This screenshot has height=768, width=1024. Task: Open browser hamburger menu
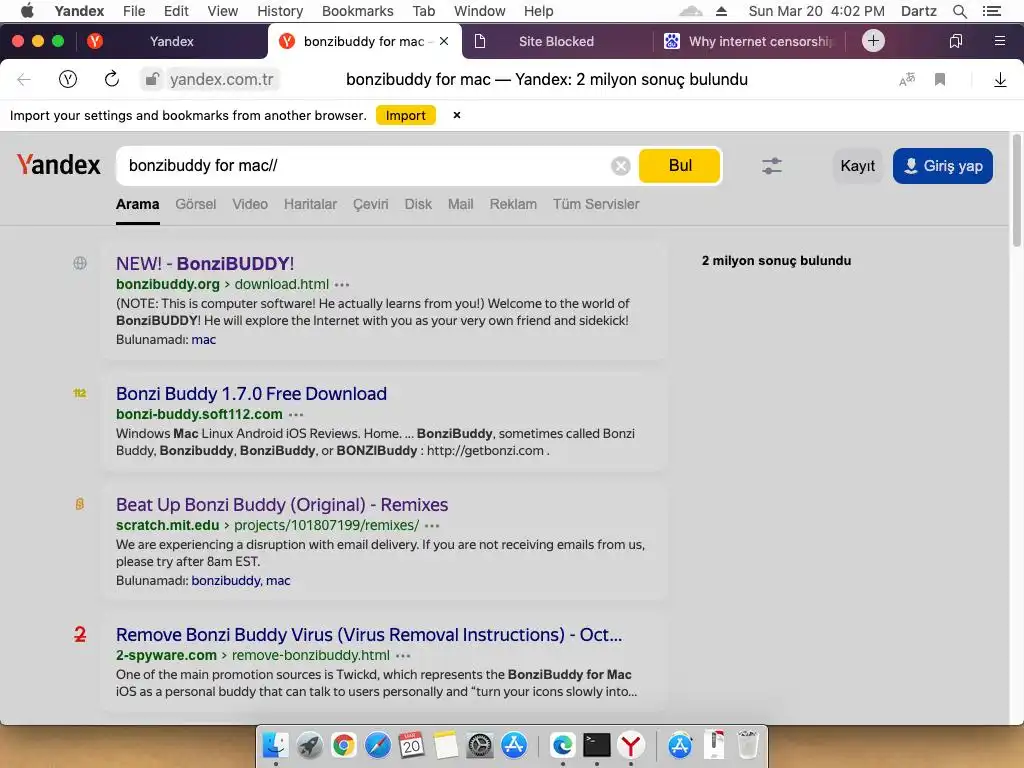[999, 41]
